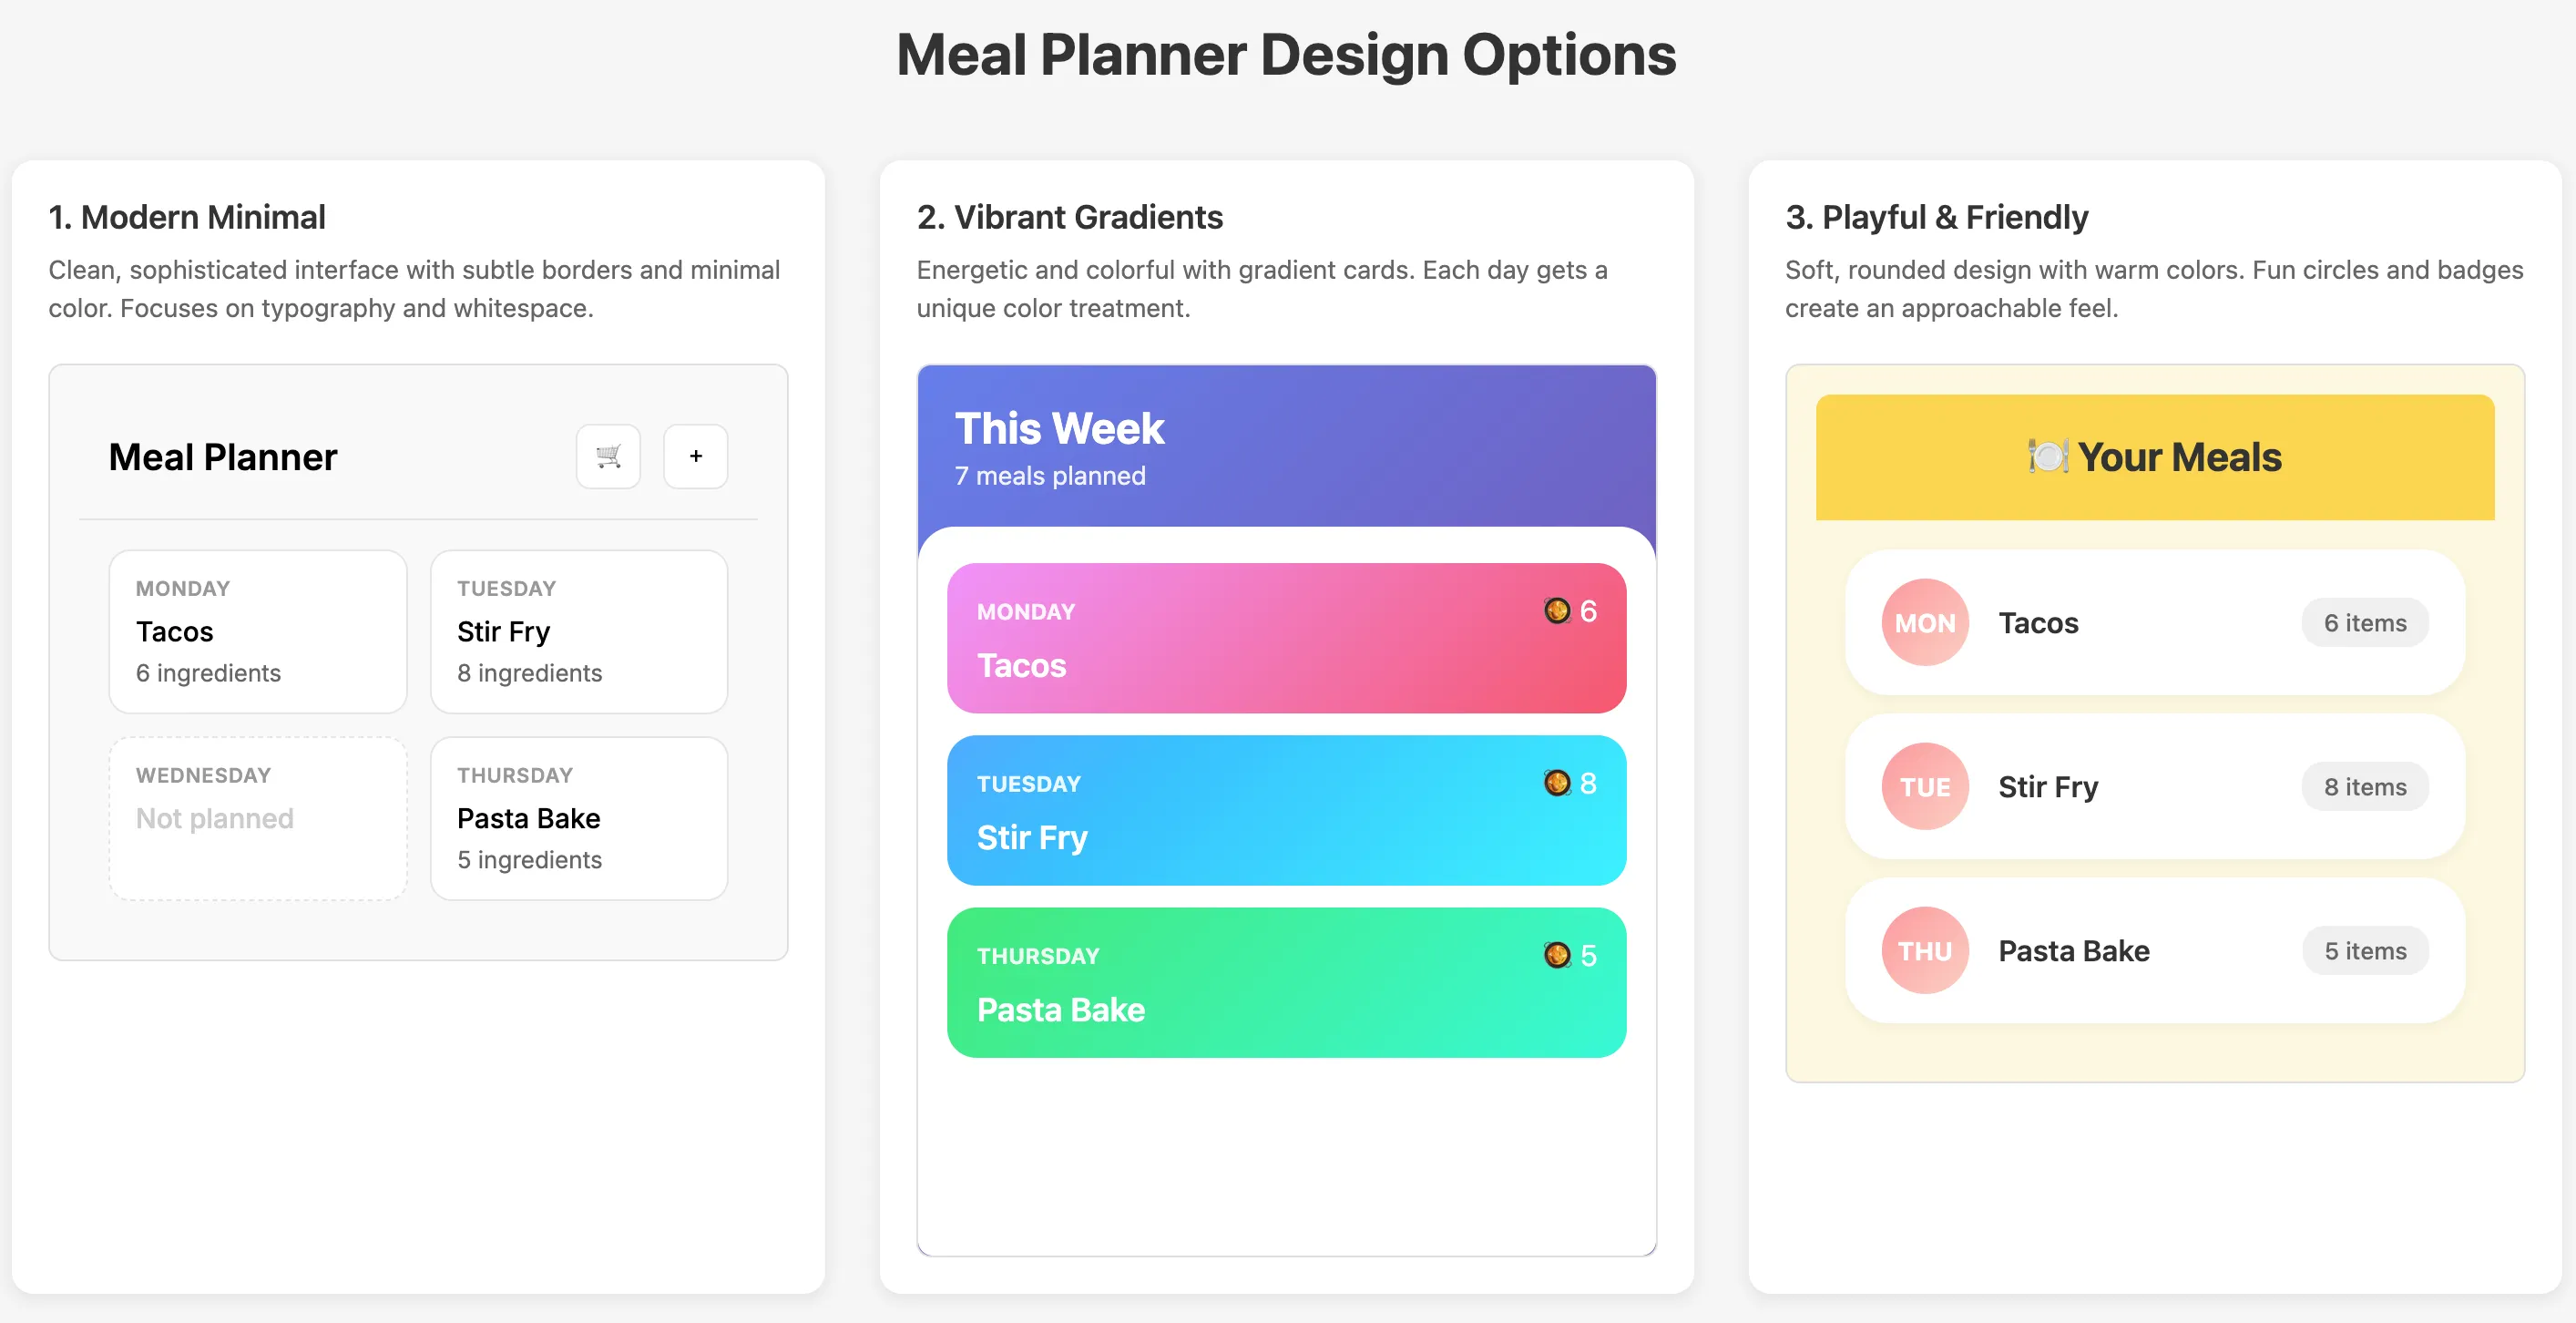Click the 5 items badge beside Pasta Bake
The width and height of the screenshot is (2576, 1323).
coord(2364,950)
